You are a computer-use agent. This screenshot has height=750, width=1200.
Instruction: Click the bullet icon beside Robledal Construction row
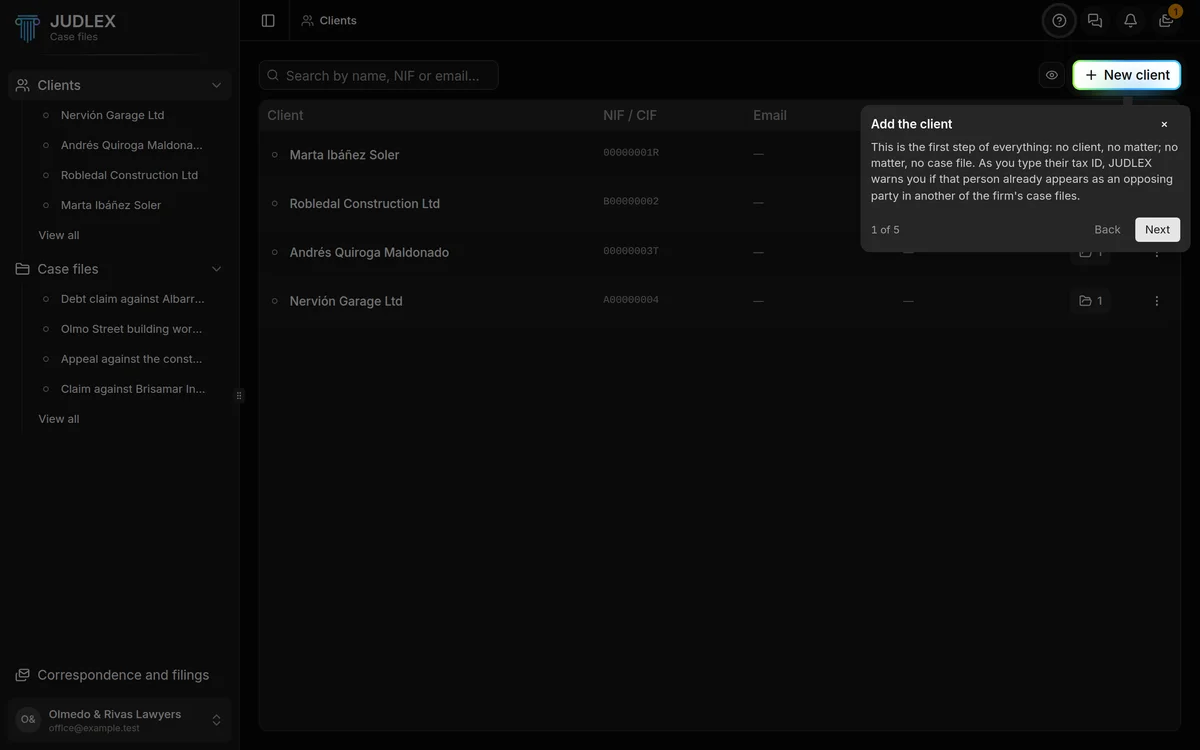coord(275,203)
